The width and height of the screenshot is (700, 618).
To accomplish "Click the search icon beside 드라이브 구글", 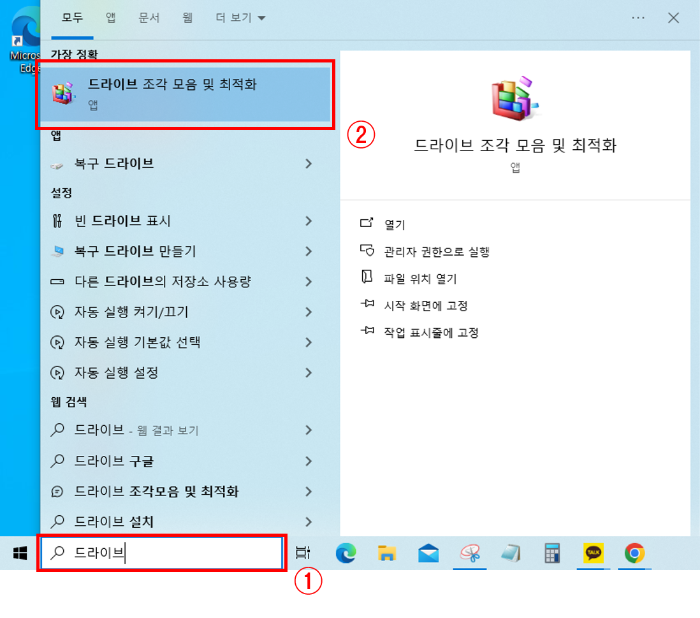I will (x=57, y=460).
